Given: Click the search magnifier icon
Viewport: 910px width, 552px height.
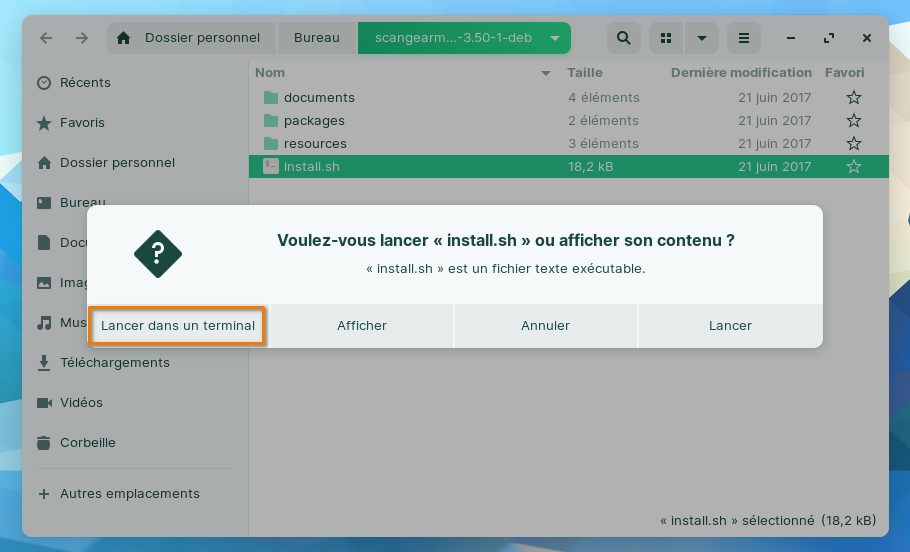Looking at the screenshot, I should click(x=623, y=39).
